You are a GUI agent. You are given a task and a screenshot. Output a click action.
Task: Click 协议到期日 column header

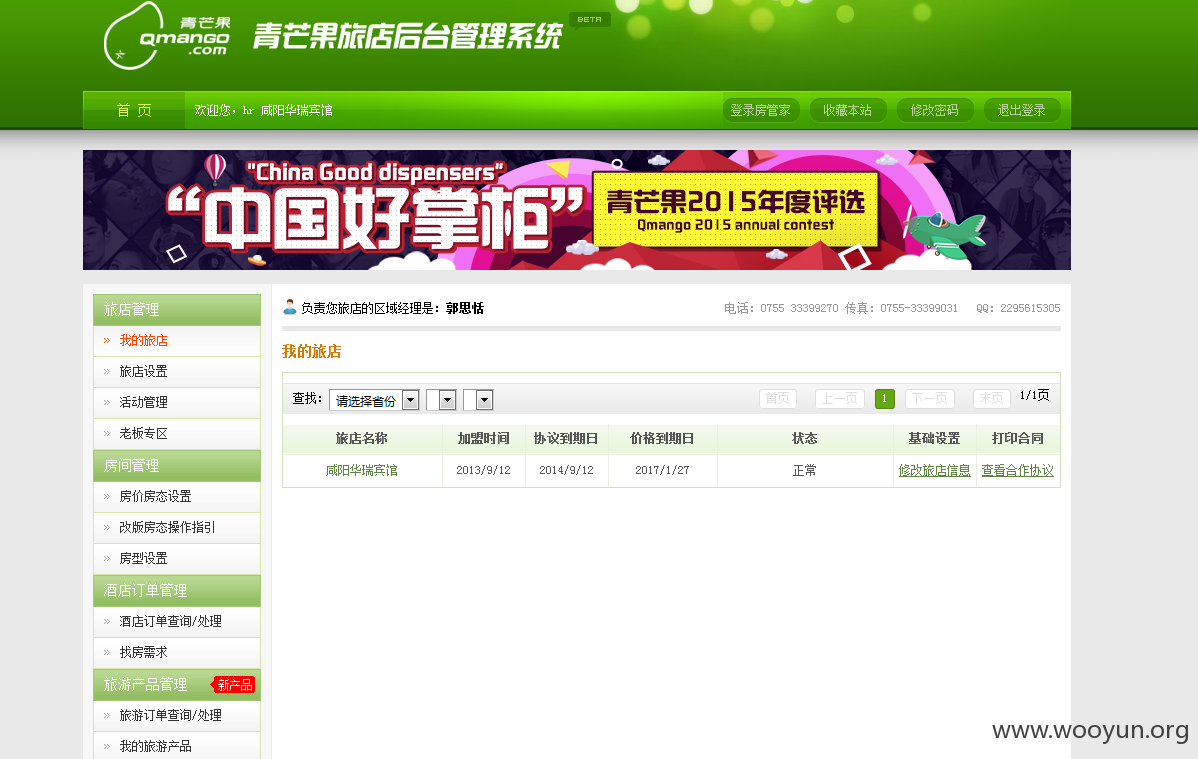[566, 438]
